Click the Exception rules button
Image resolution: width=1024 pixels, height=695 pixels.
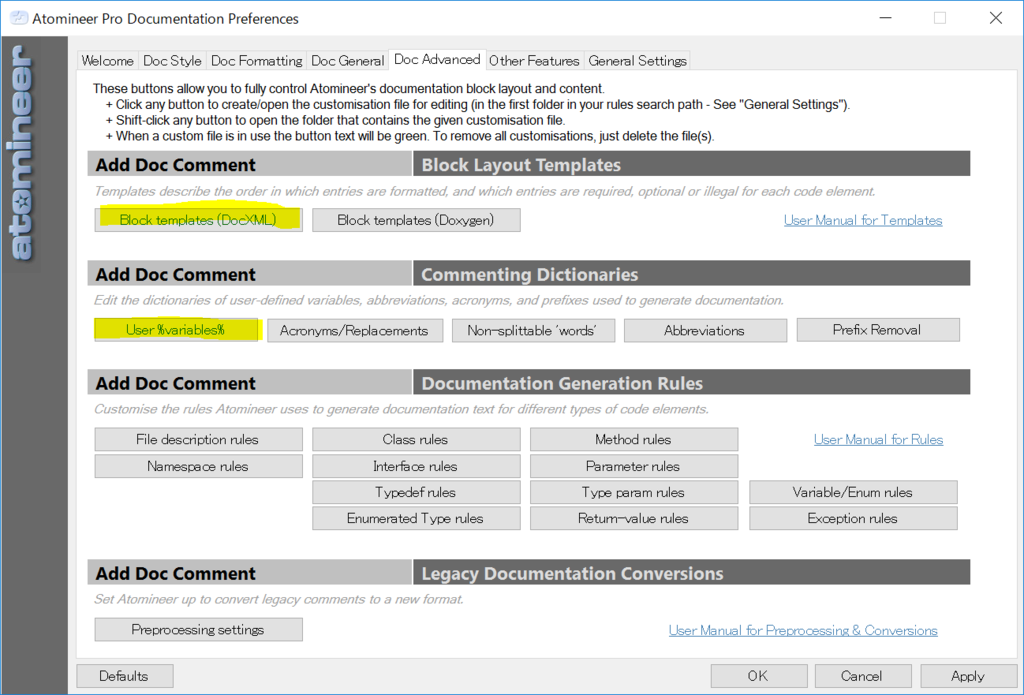coord(853,519)
